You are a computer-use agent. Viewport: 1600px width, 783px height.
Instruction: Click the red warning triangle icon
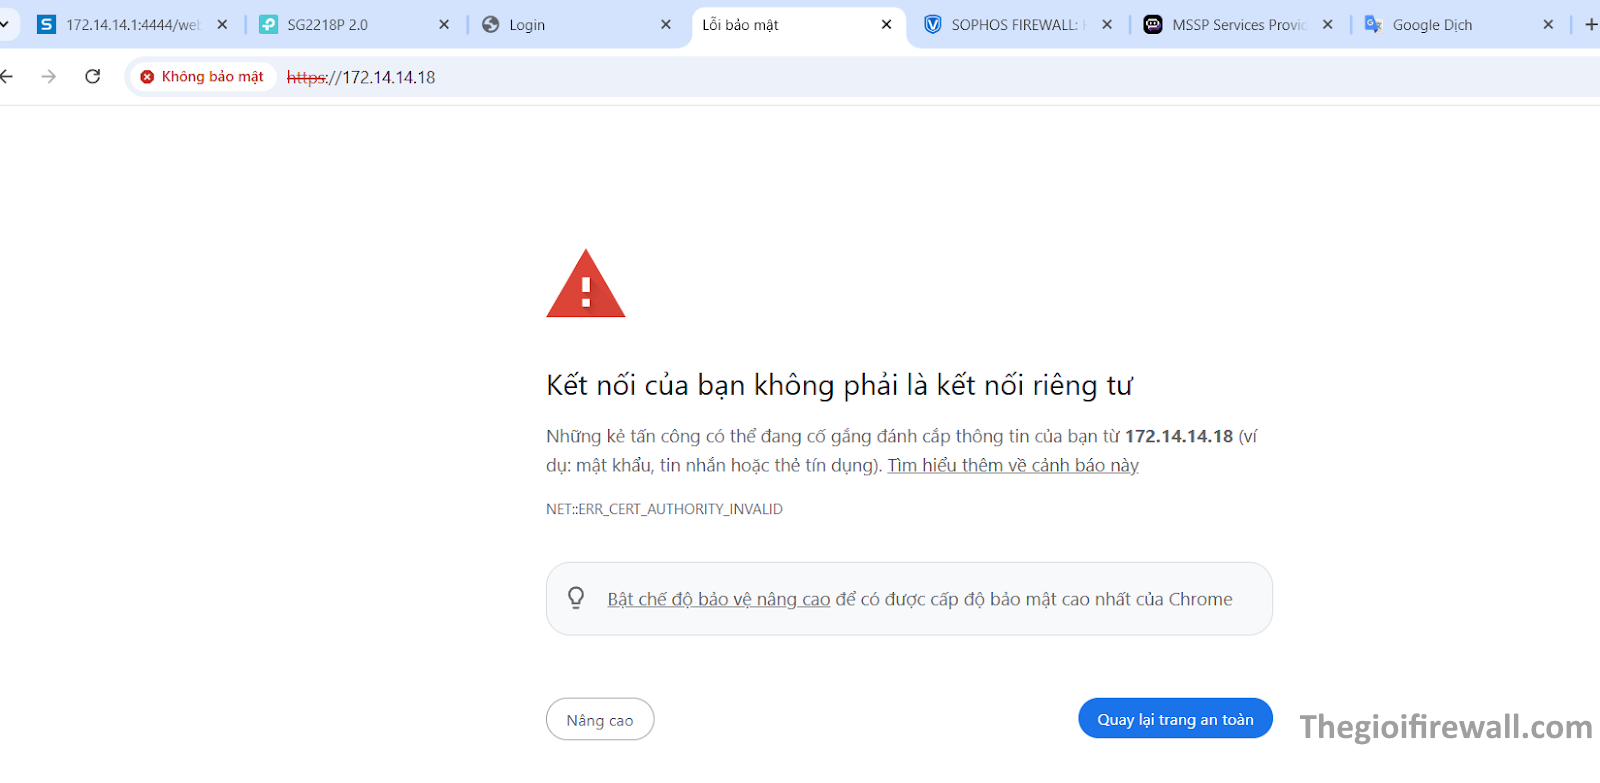click(585, 286)
